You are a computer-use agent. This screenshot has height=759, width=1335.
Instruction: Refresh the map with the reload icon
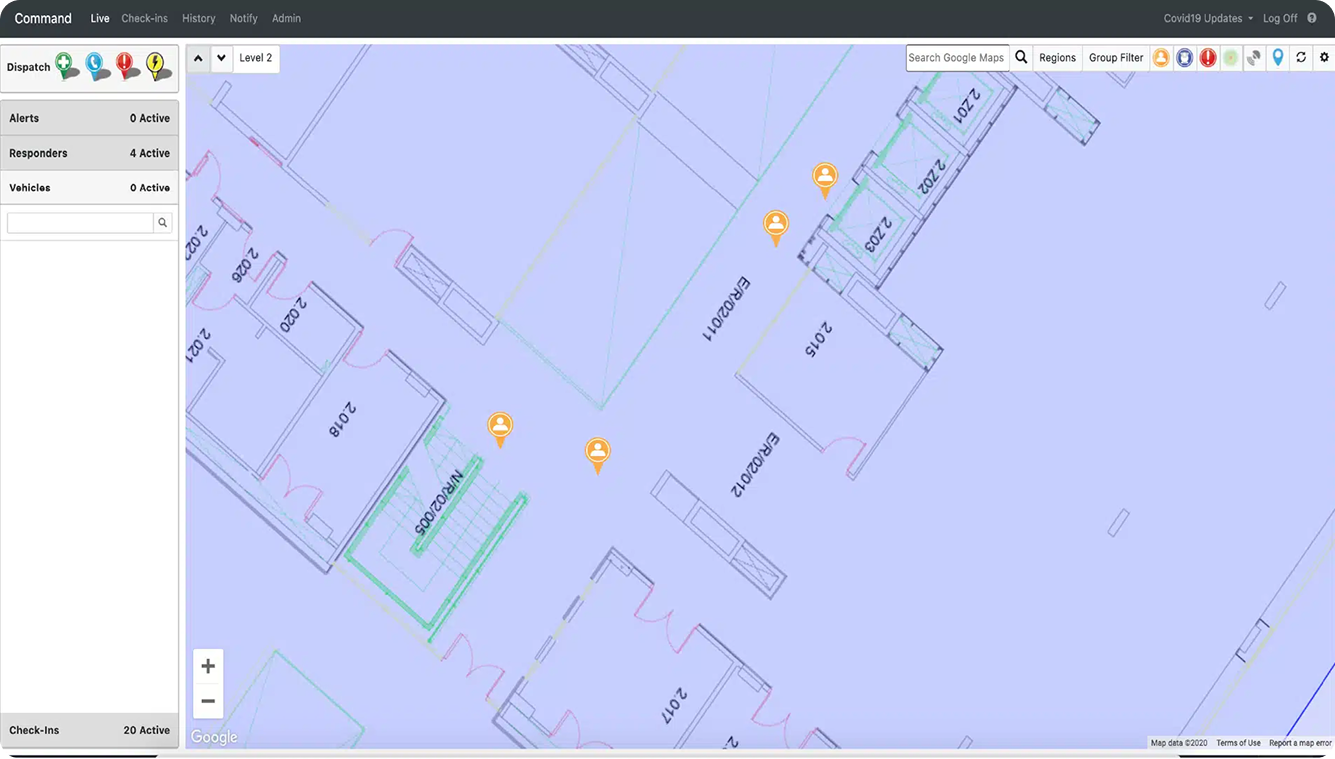tap(1301, 58)
